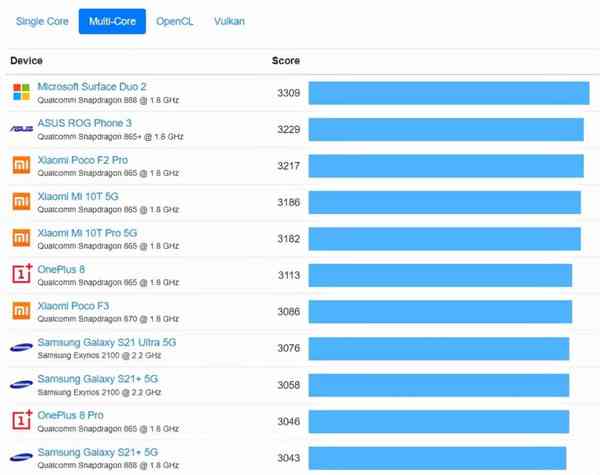Click the Xiaomi logo beside Mi 10T Pro 5G

tap(21, 238)
